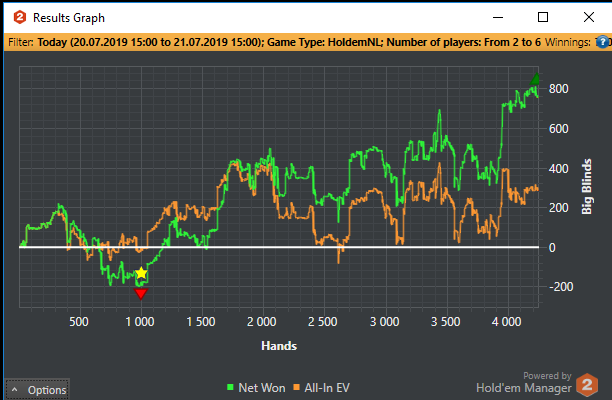Click the Results Graph window title
The height and width of the screenshot is (400, 612).
[69, 18]
